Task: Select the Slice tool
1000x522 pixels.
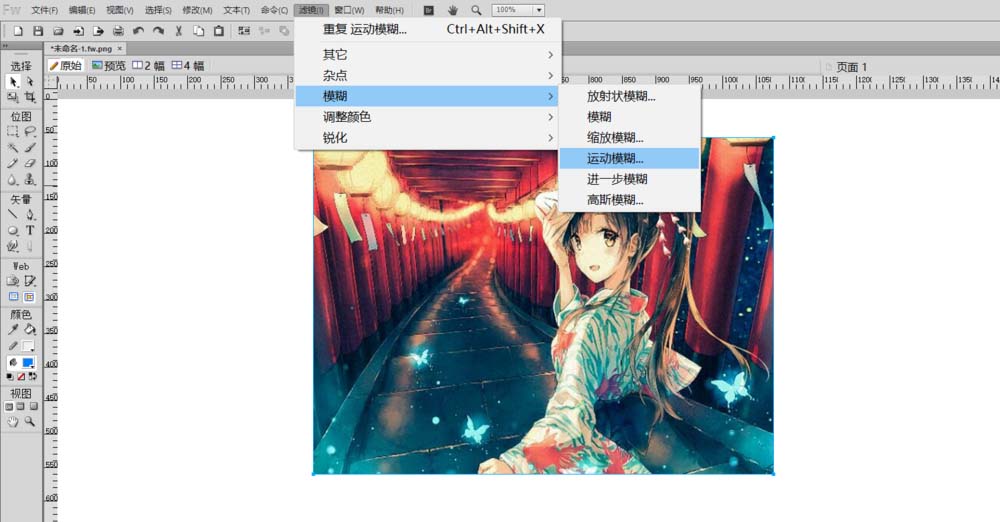Action: pyautogui.click(x=29, y=281)
